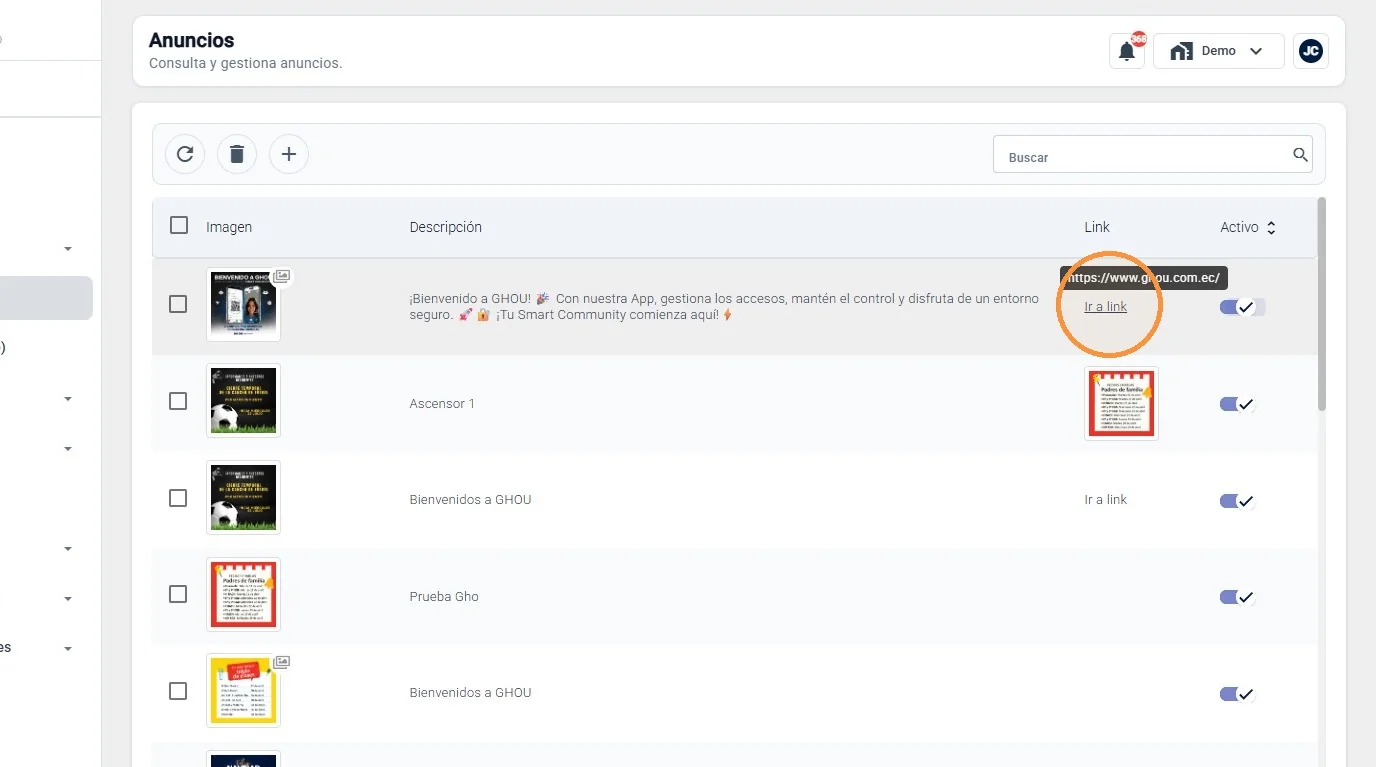Click the vertical table scrollbar
1376x767 pixels.
click(x=1322, y=304)
